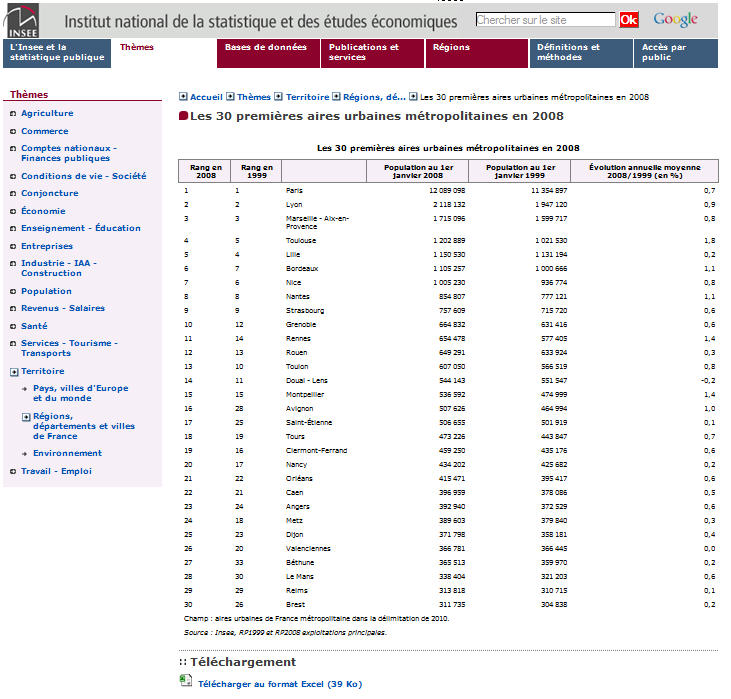
Task: Expand the Régions, départements et villes item
Action: pos(25,416)
